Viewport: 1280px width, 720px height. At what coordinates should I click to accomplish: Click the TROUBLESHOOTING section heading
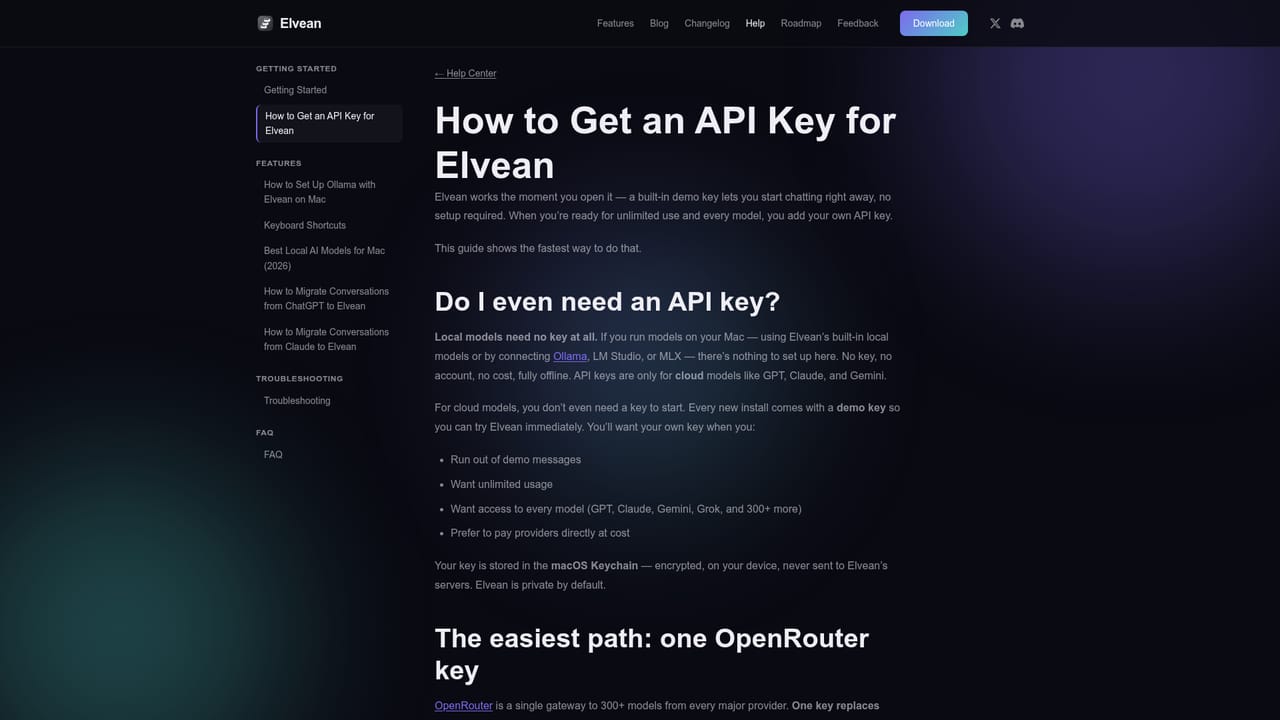point(299,379)
